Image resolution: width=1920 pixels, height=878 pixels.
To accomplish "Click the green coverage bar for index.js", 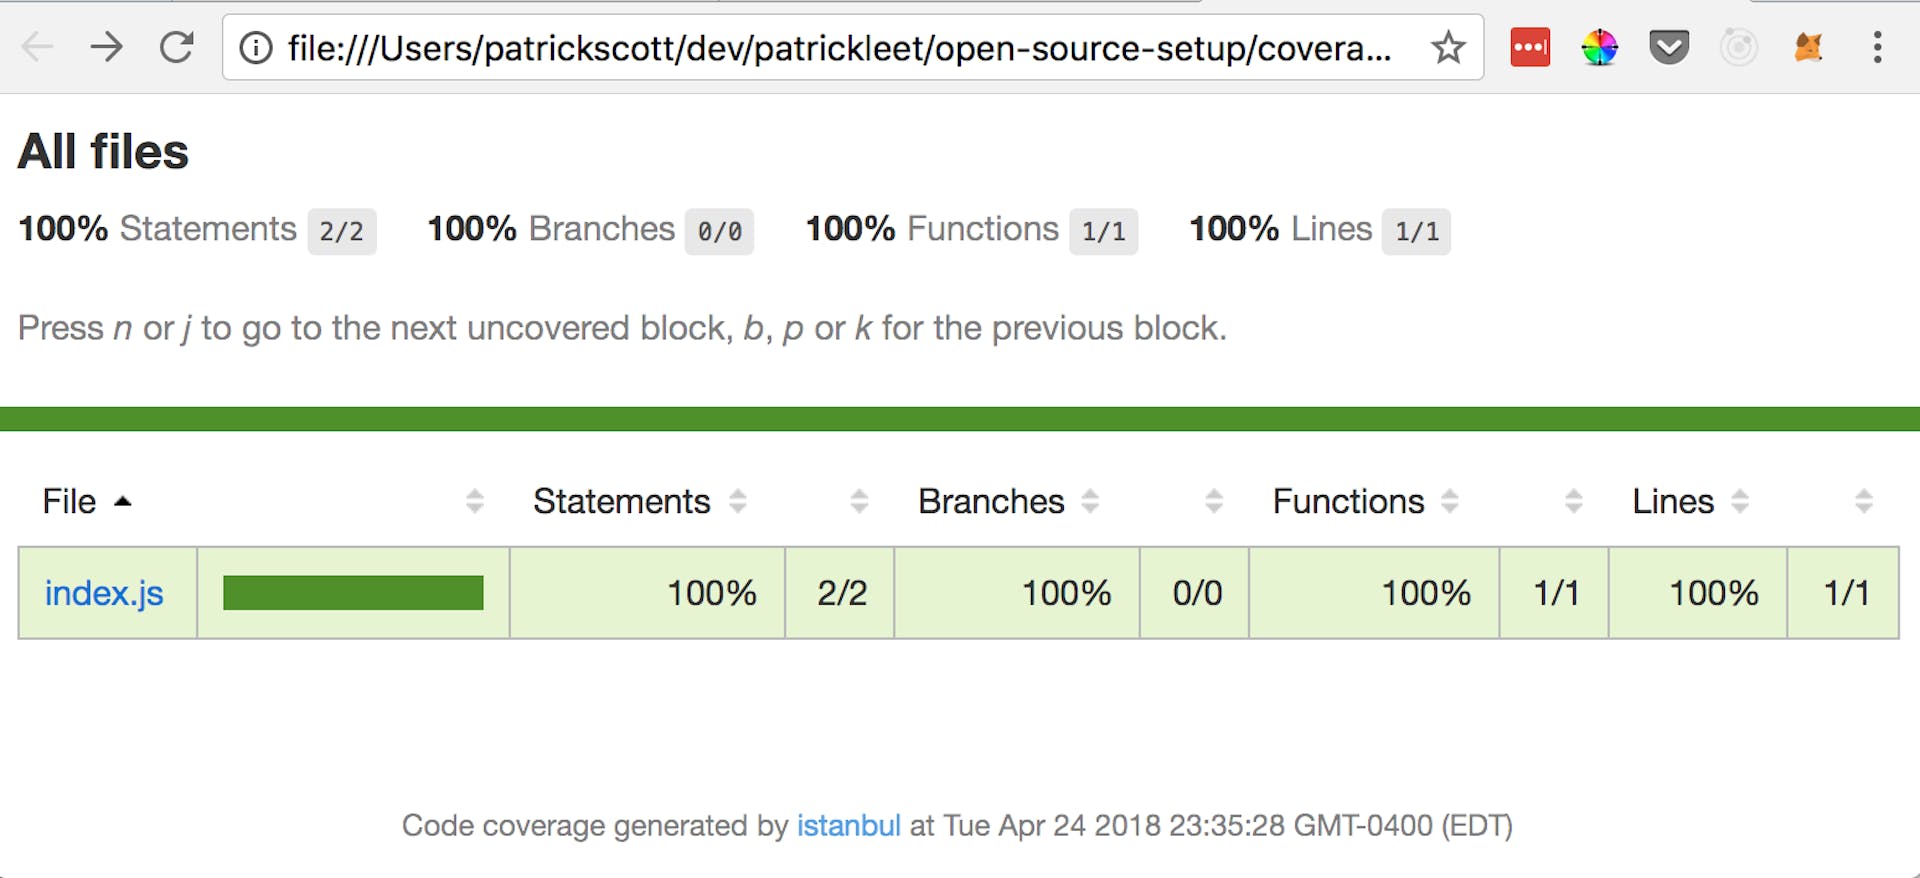I will pos(354,592).
